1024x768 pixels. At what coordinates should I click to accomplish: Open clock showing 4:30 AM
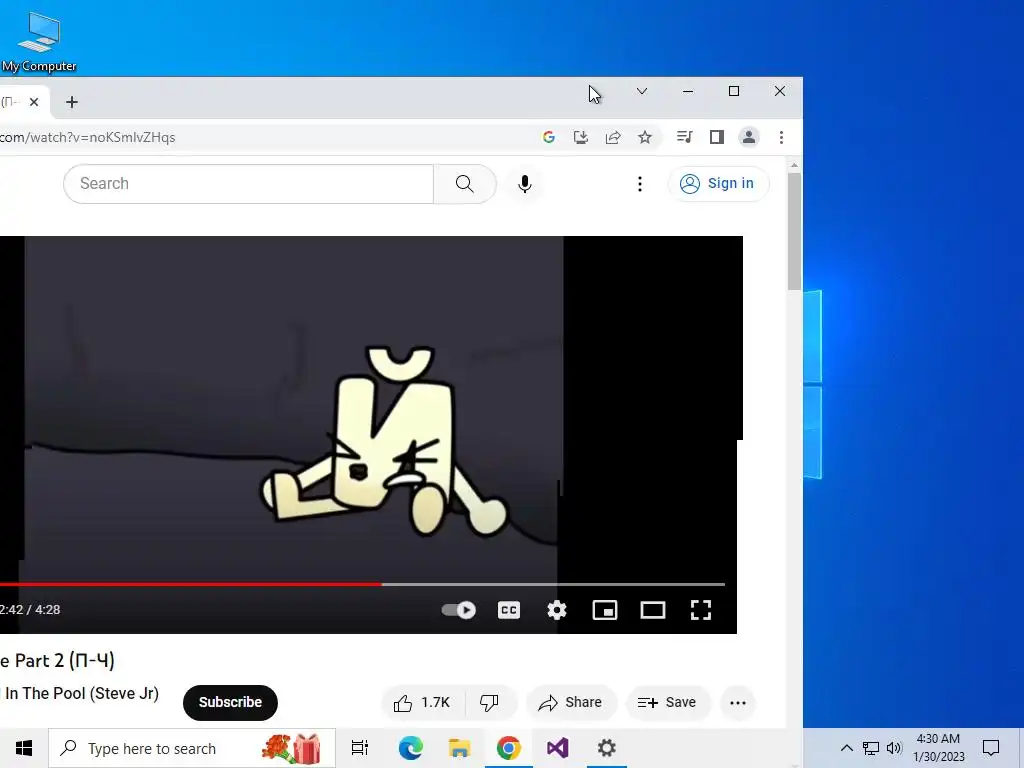tap(938, 748)
